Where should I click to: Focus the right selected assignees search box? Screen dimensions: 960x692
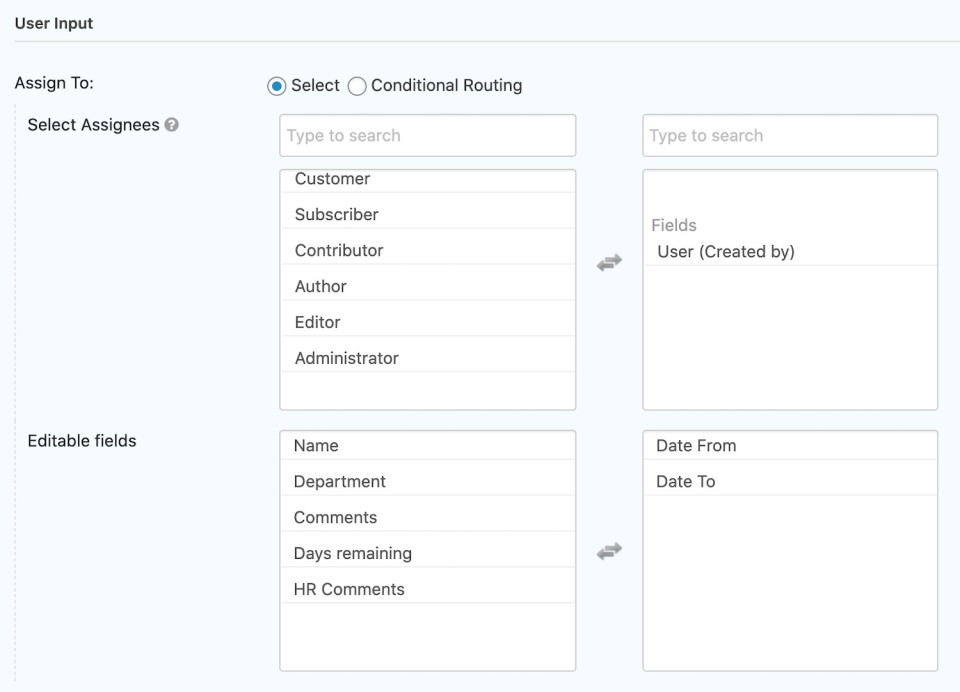pos(789,135)
